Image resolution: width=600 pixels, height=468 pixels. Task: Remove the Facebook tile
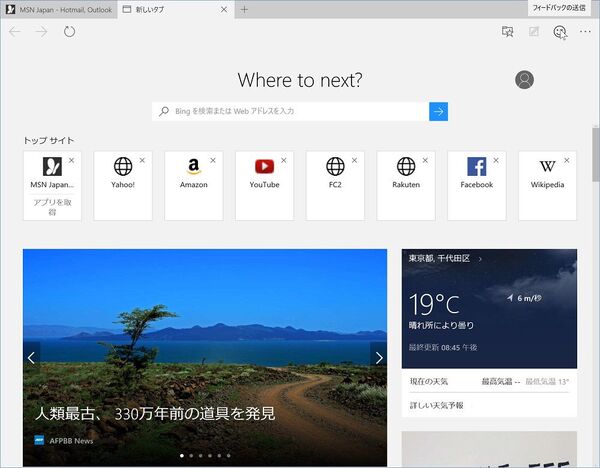(x=496, y=160)
